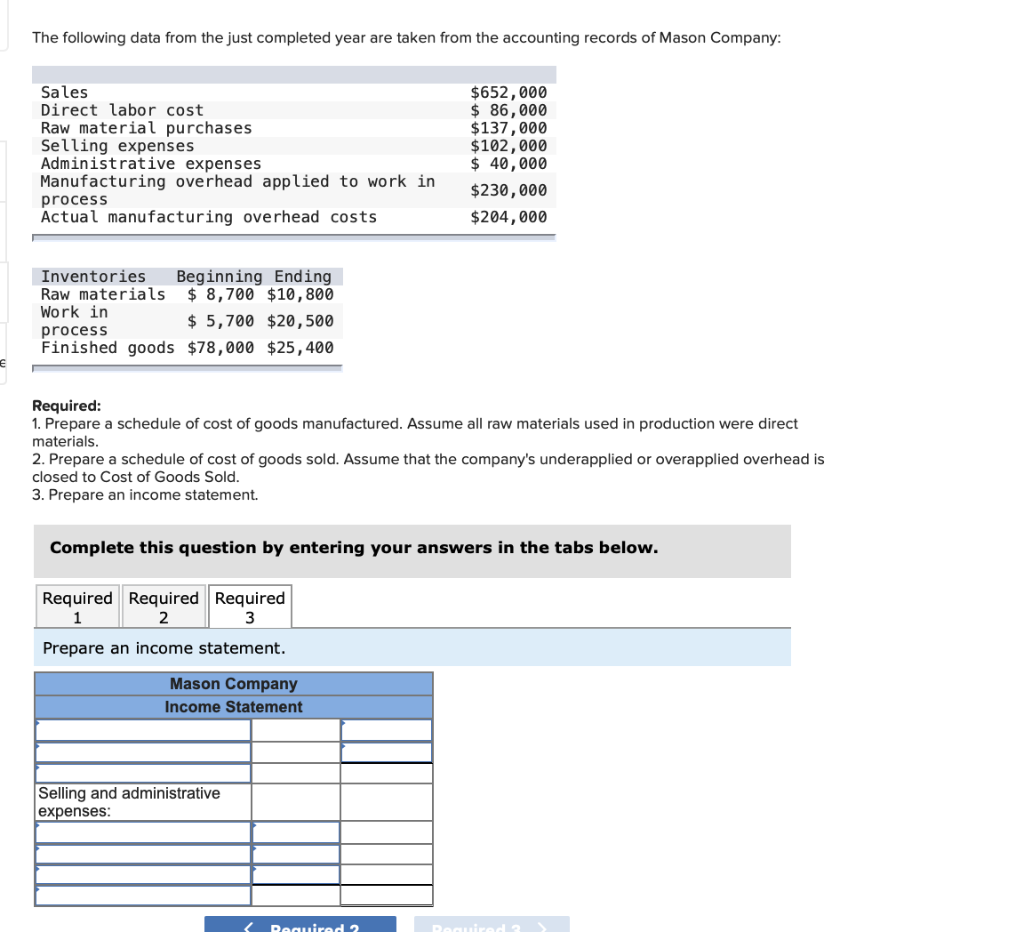Select the Required 3 tab
This screenshot has width=1024, height=932.
[250, 607]
